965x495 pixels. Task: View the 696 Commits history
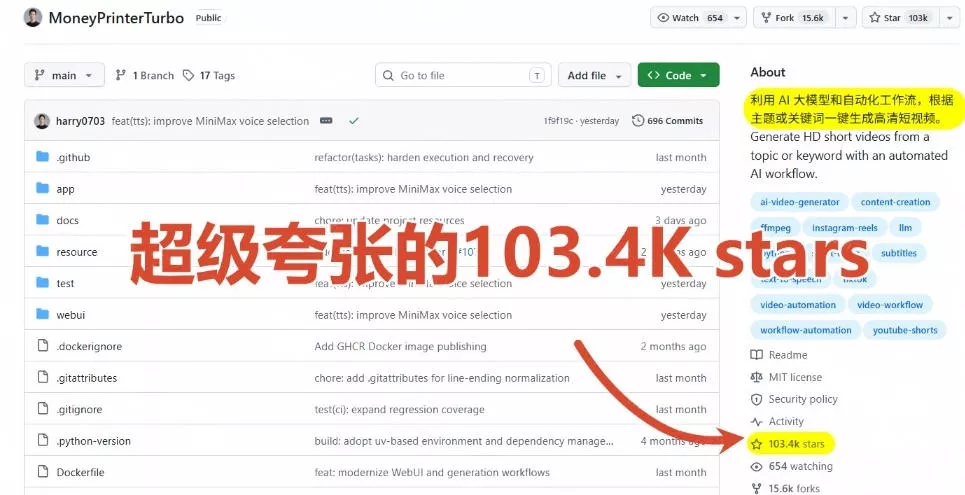tap(668, 121)
